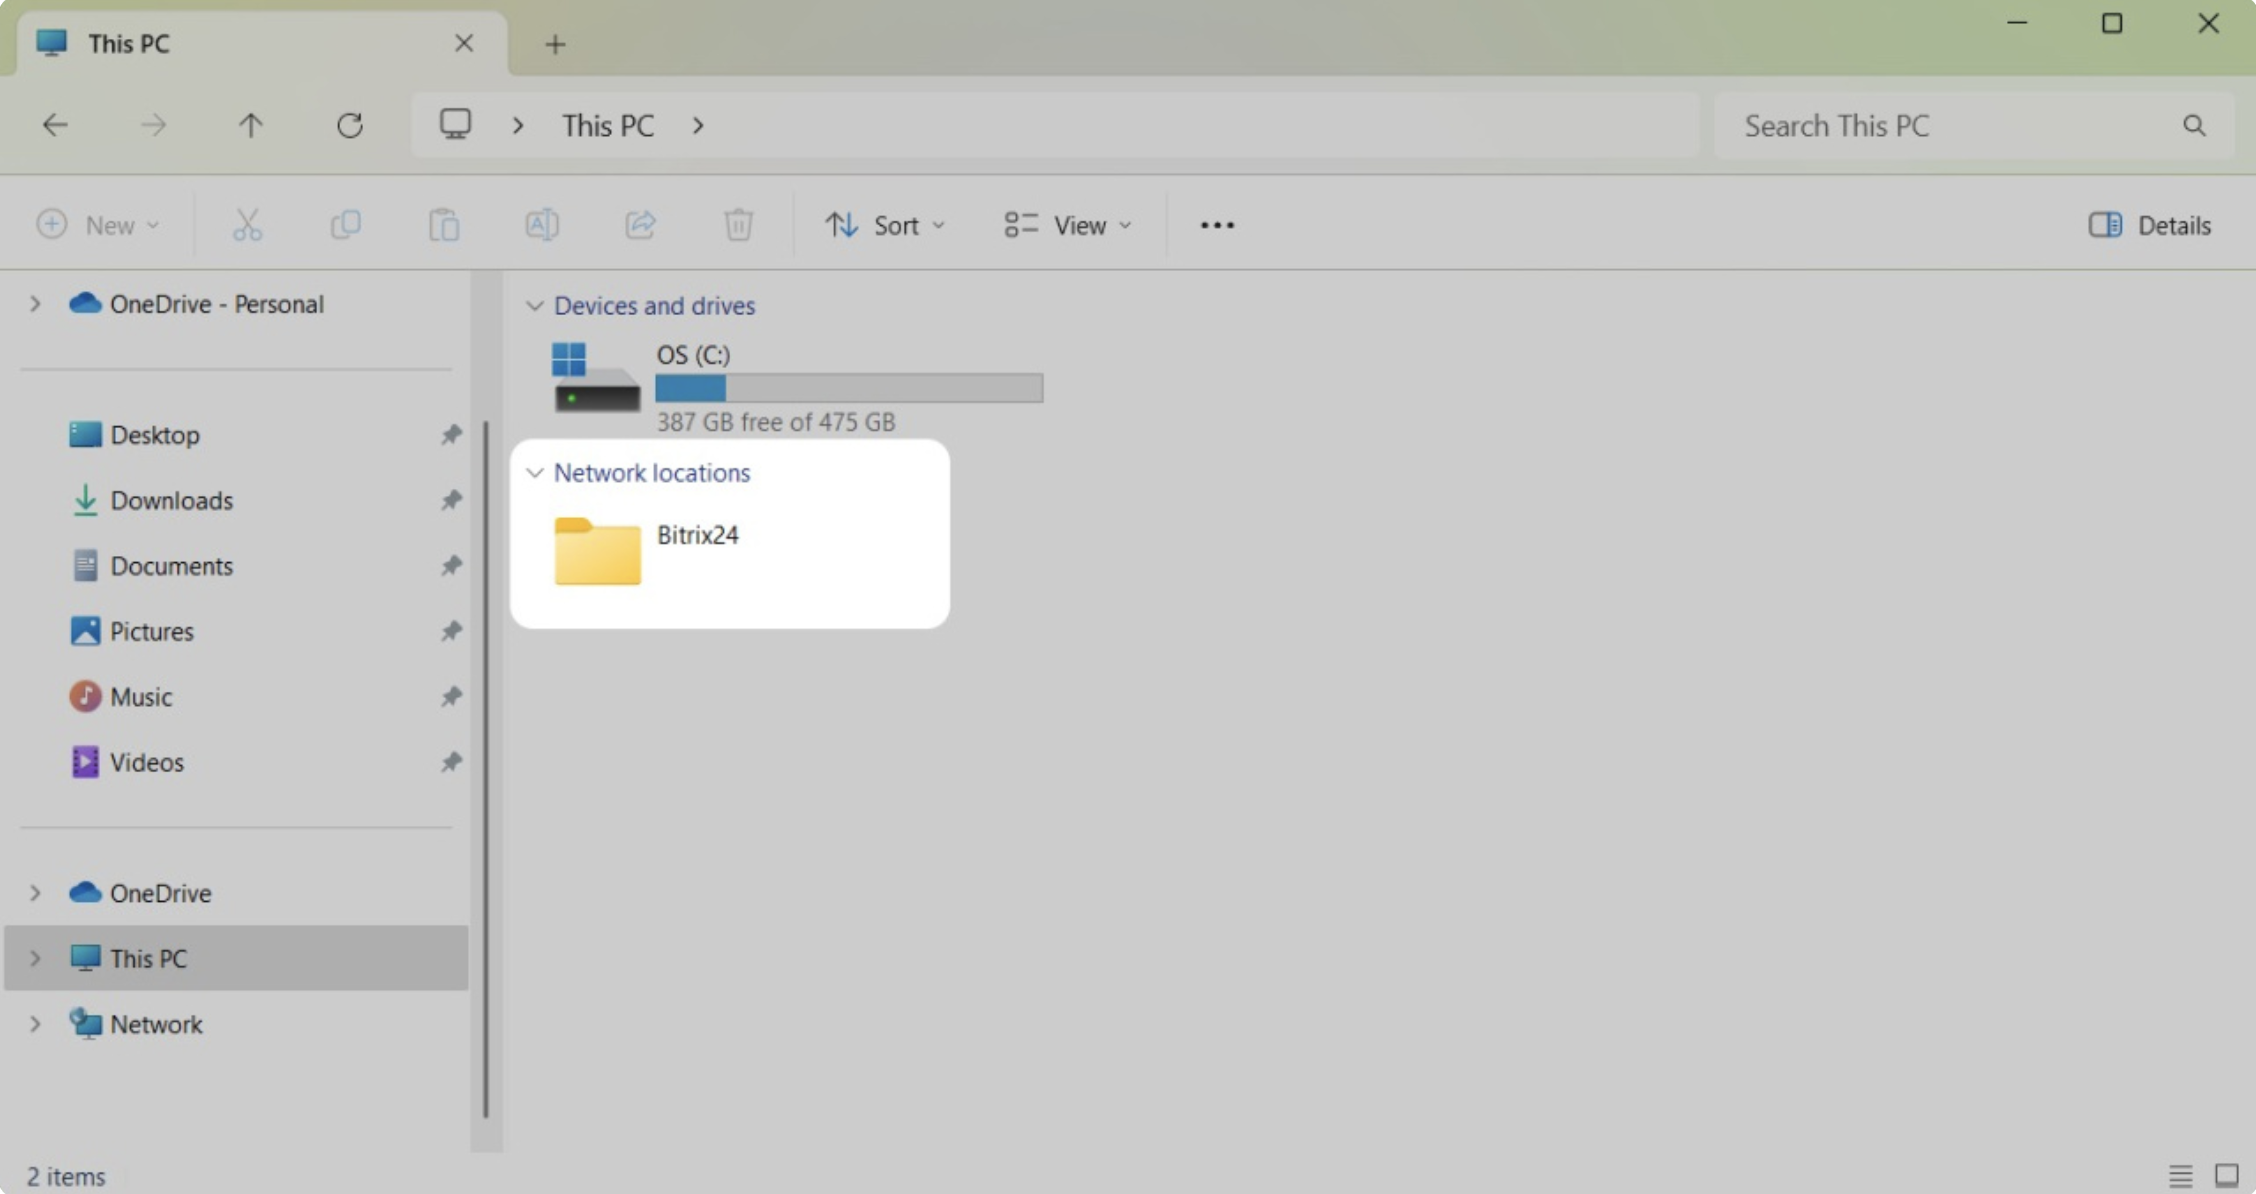Click the Share icon
This screenshot has height=1194, width=2256.
(640, 224)
